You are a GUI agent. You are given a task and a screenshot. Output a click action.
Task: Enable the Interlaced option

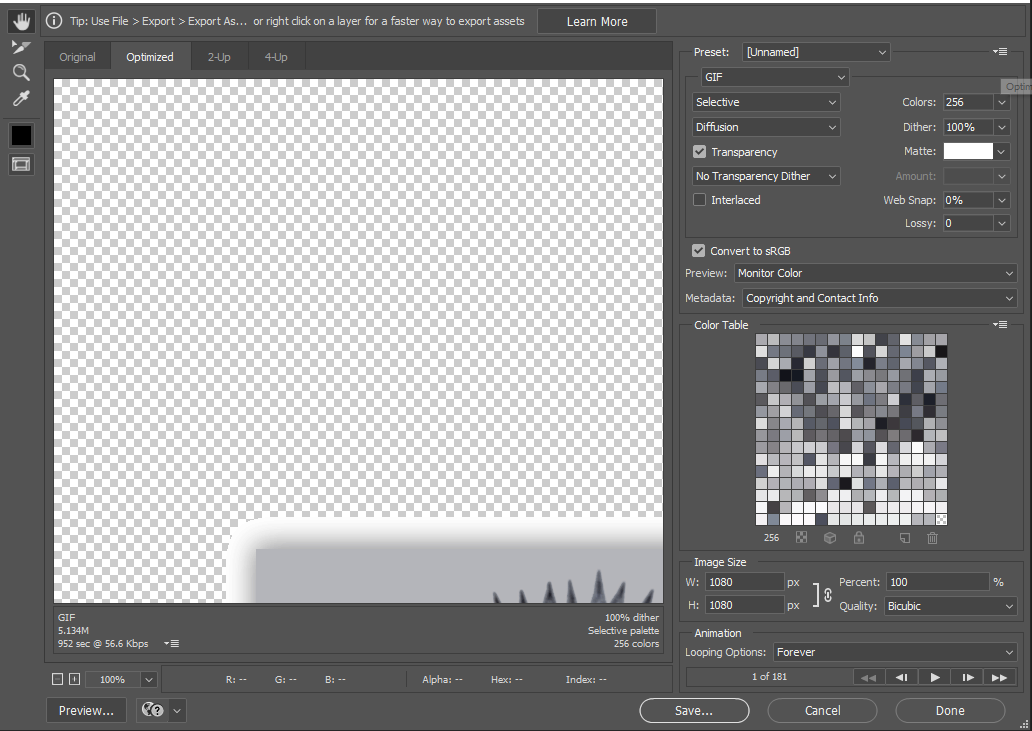[x=698, y=199]
